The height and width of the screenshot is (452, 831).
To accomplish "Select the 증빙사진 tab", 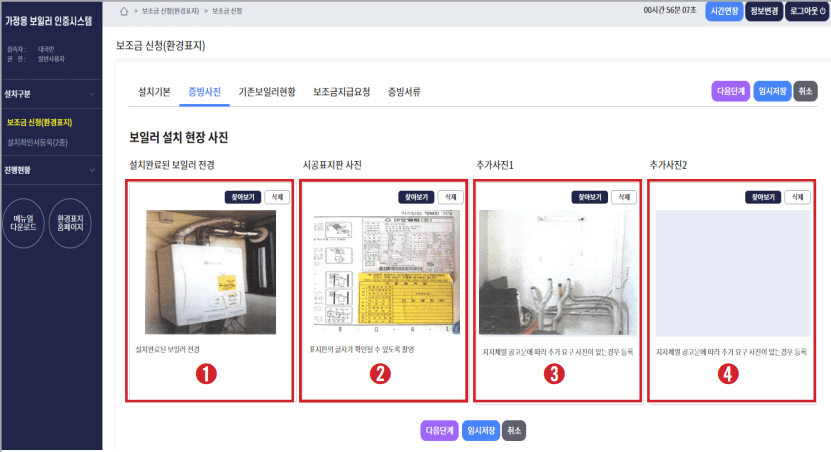I will click(x=204, y=92).
